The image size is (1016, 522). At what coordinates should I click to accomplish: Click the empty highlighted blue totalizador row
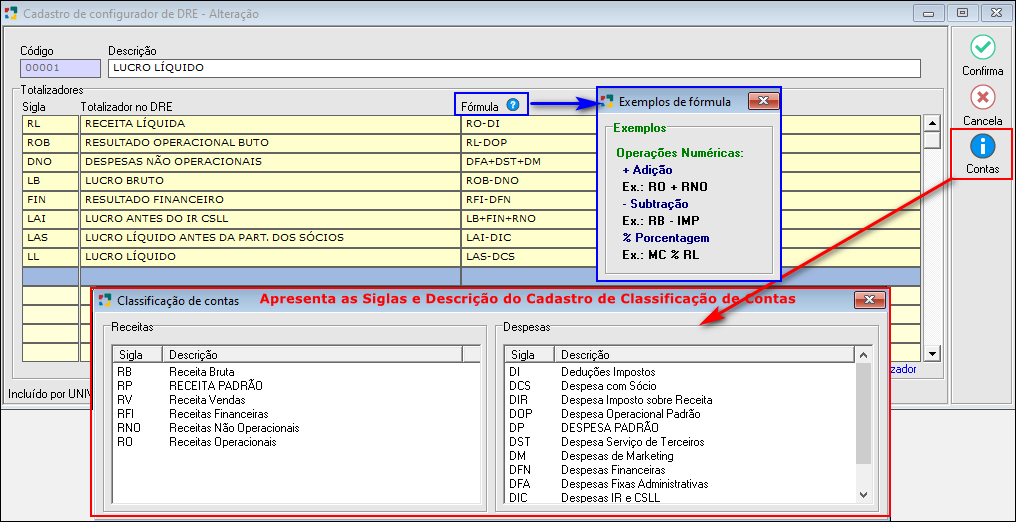471,276
